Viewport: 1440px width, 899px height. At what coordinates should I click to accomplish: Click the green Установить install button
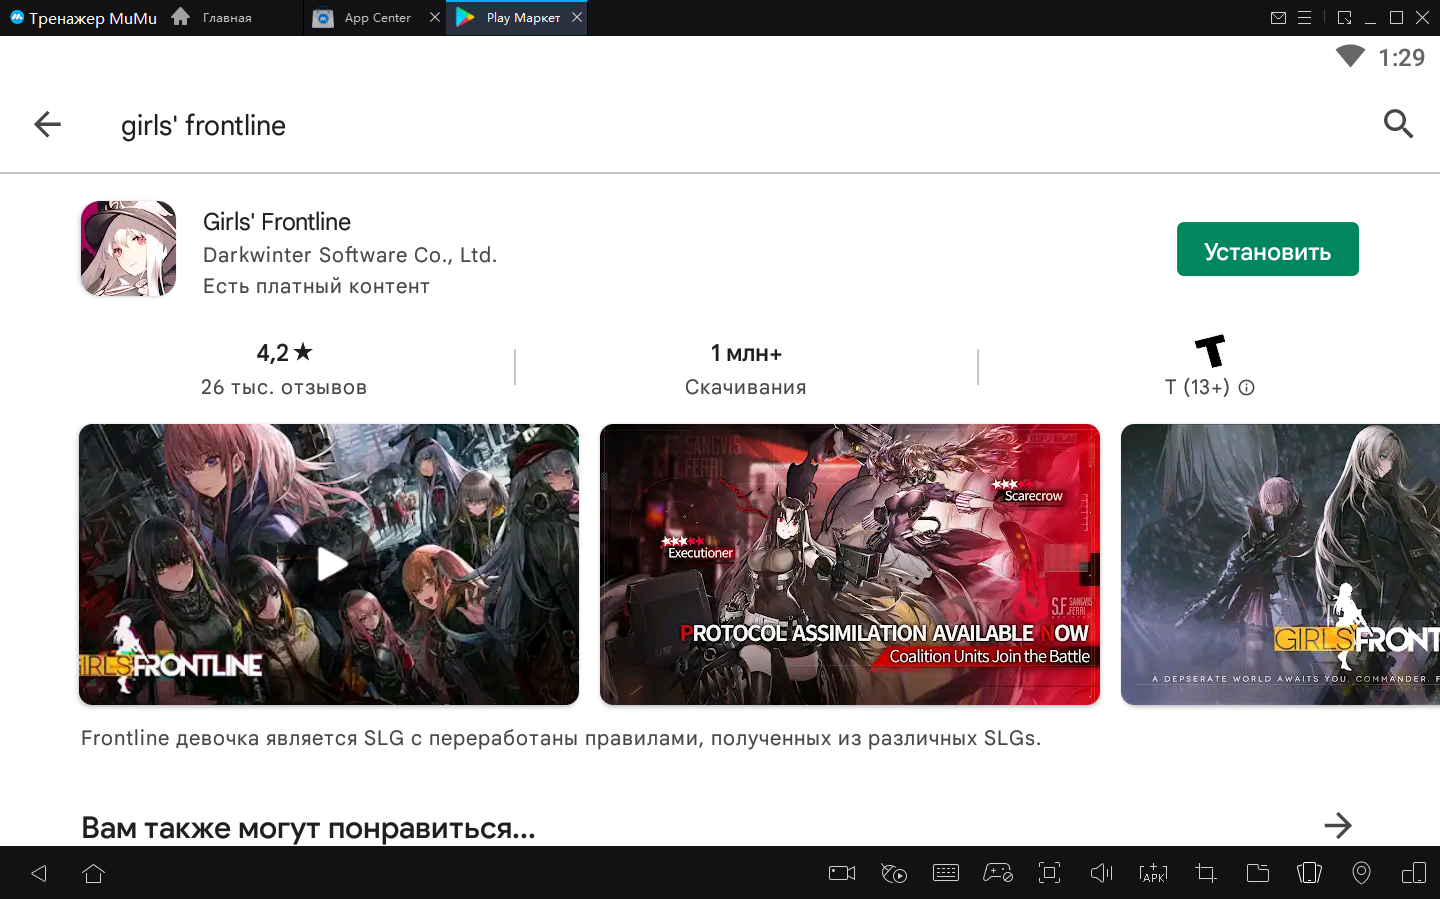(1267, 249)
